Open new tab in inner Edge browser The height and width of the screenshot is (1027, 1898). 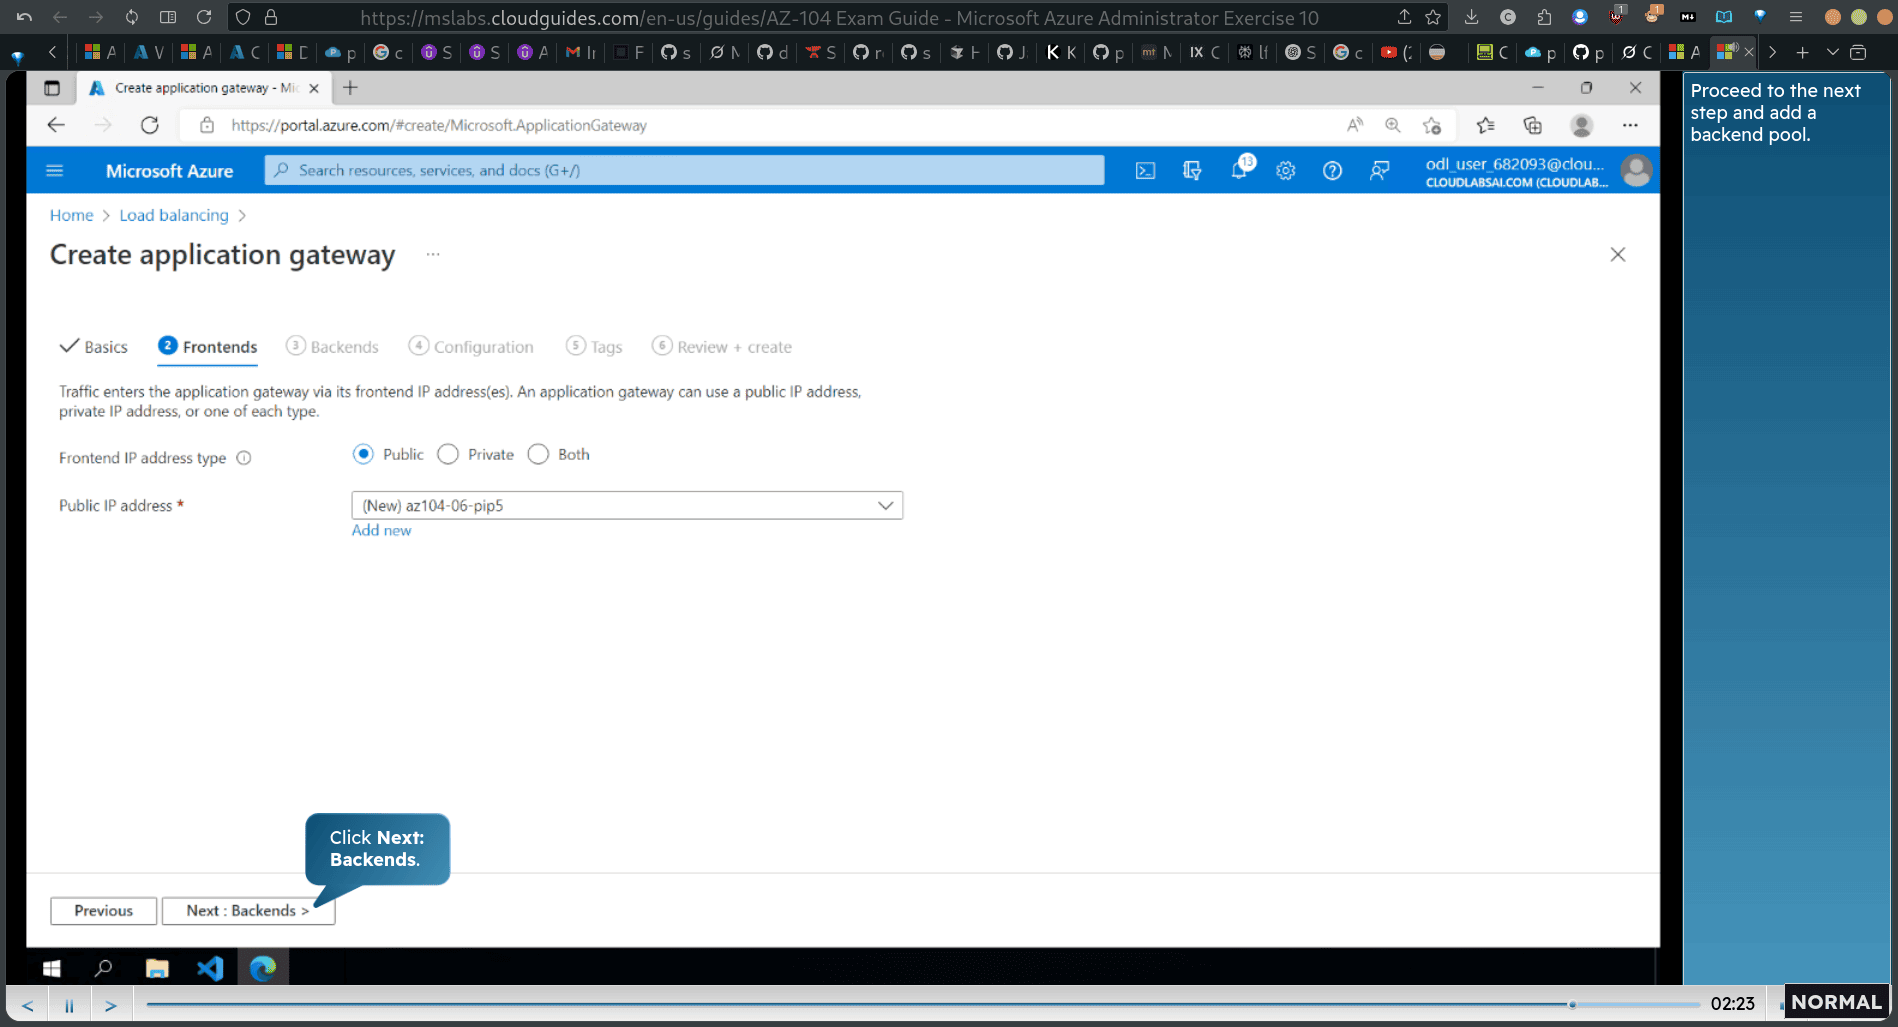pos(350,88)
